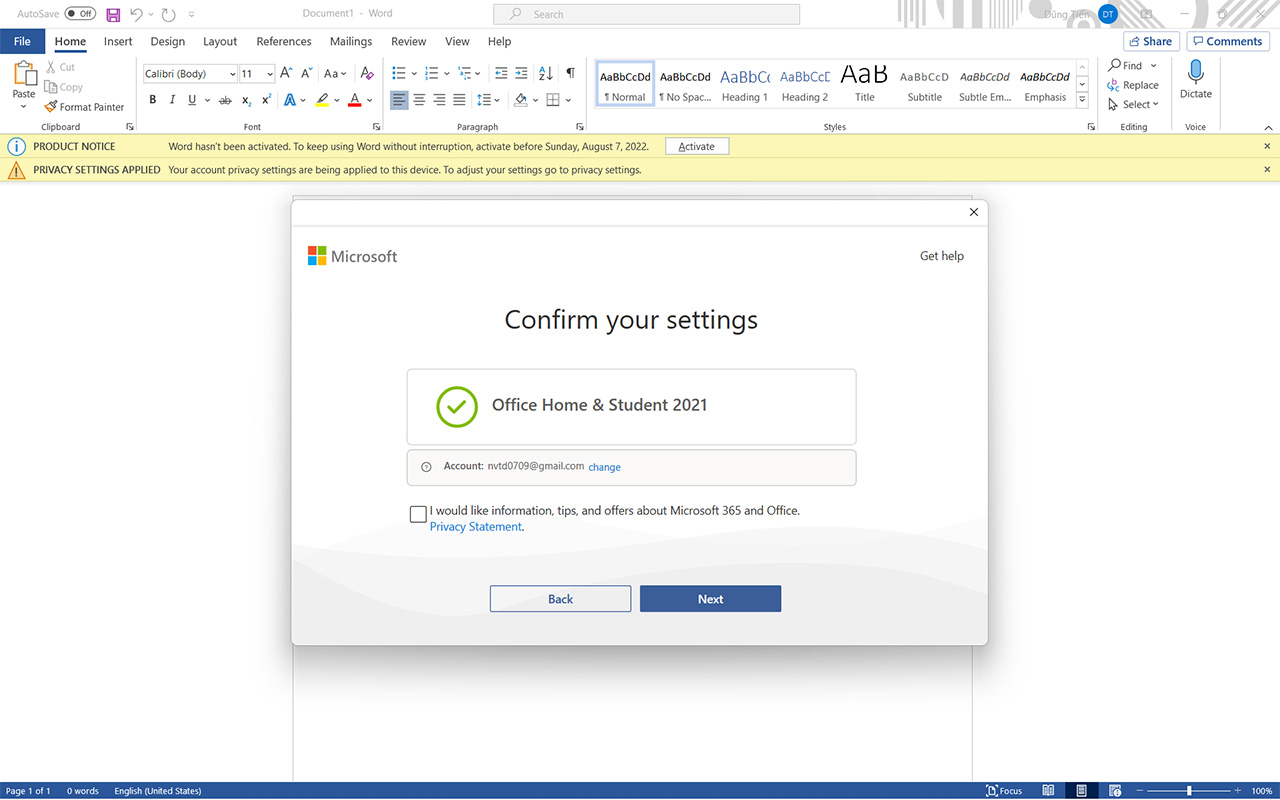
Task: Expand the Styles gallery
Action: [x=1082, y=101]
